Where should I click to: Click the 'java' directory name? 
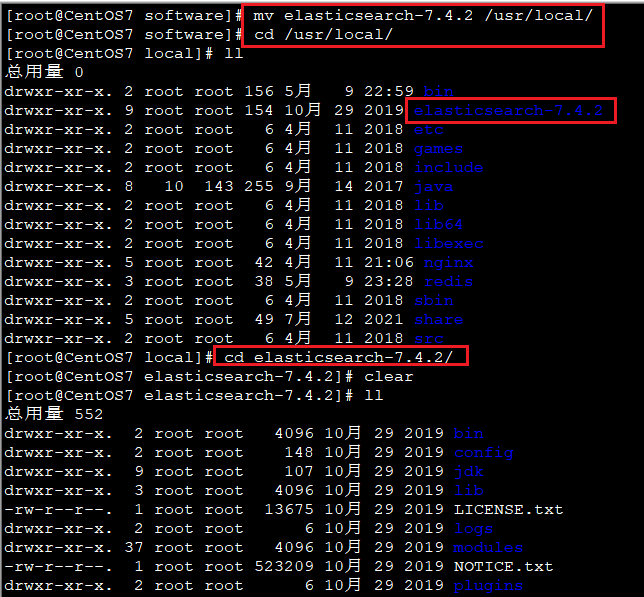point(433,187)
